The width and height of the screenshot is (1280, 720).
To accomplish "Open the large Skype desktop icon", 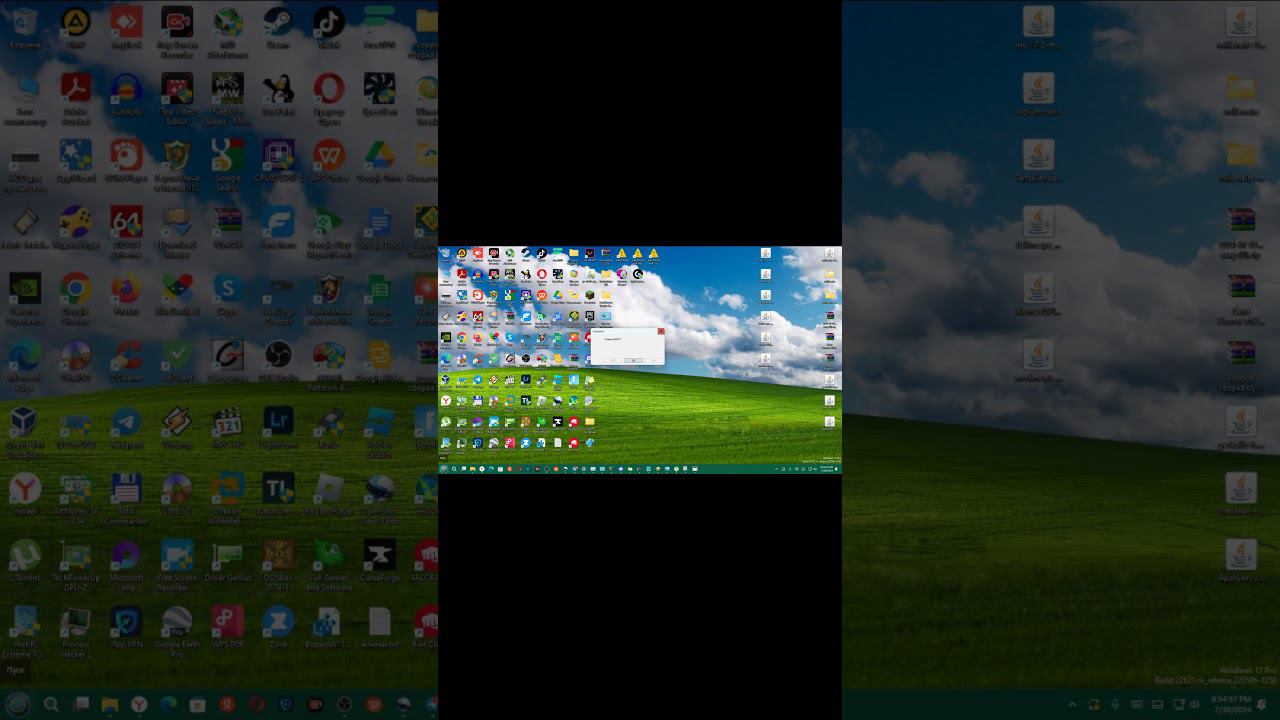I will point(227,290).
